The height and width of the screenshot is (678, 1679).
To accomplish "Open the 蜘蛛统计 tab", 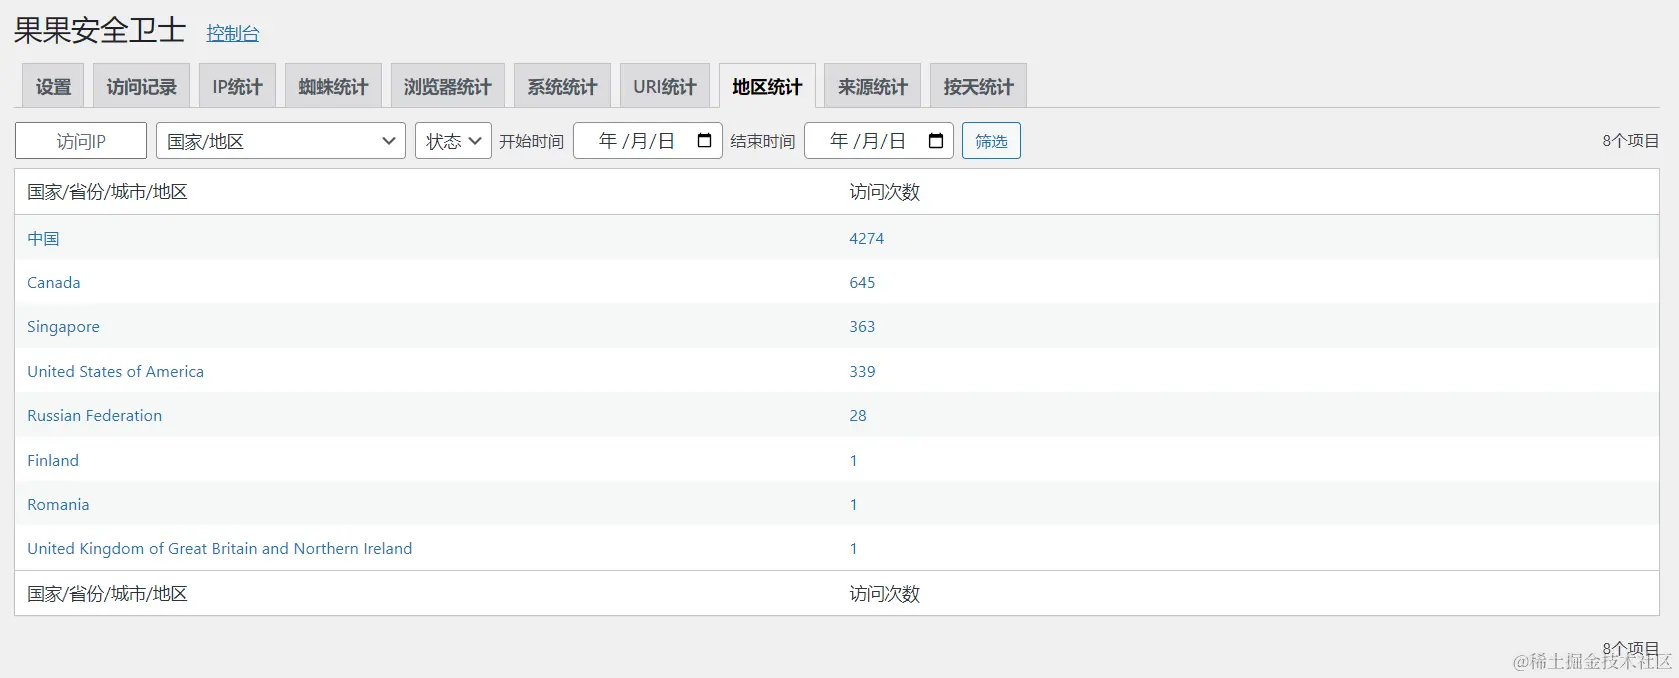I will pyautogui.click(x=333, y=86).
